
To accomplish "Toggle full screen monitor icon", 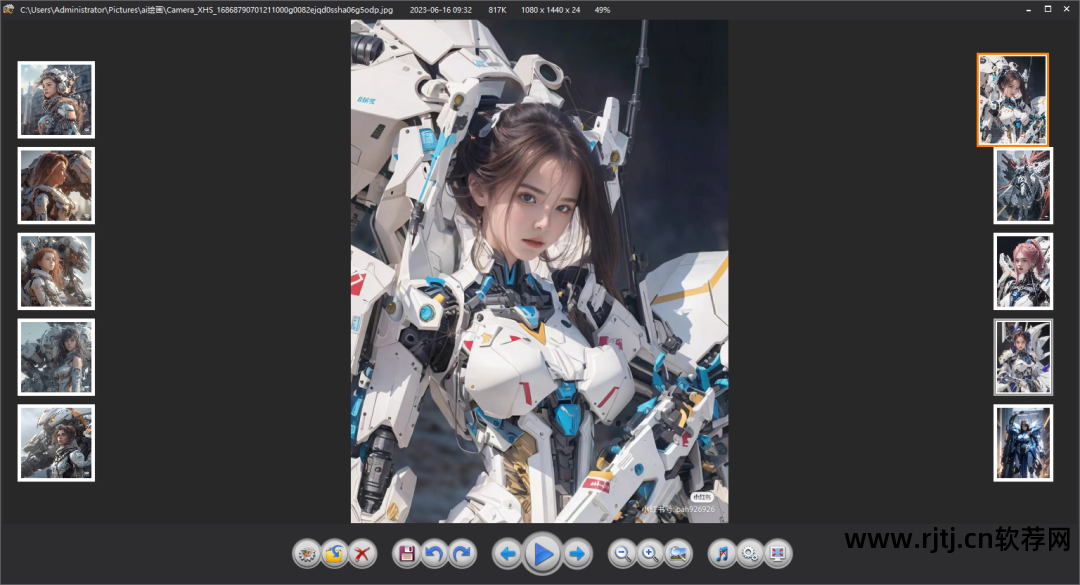I will 777,553.
